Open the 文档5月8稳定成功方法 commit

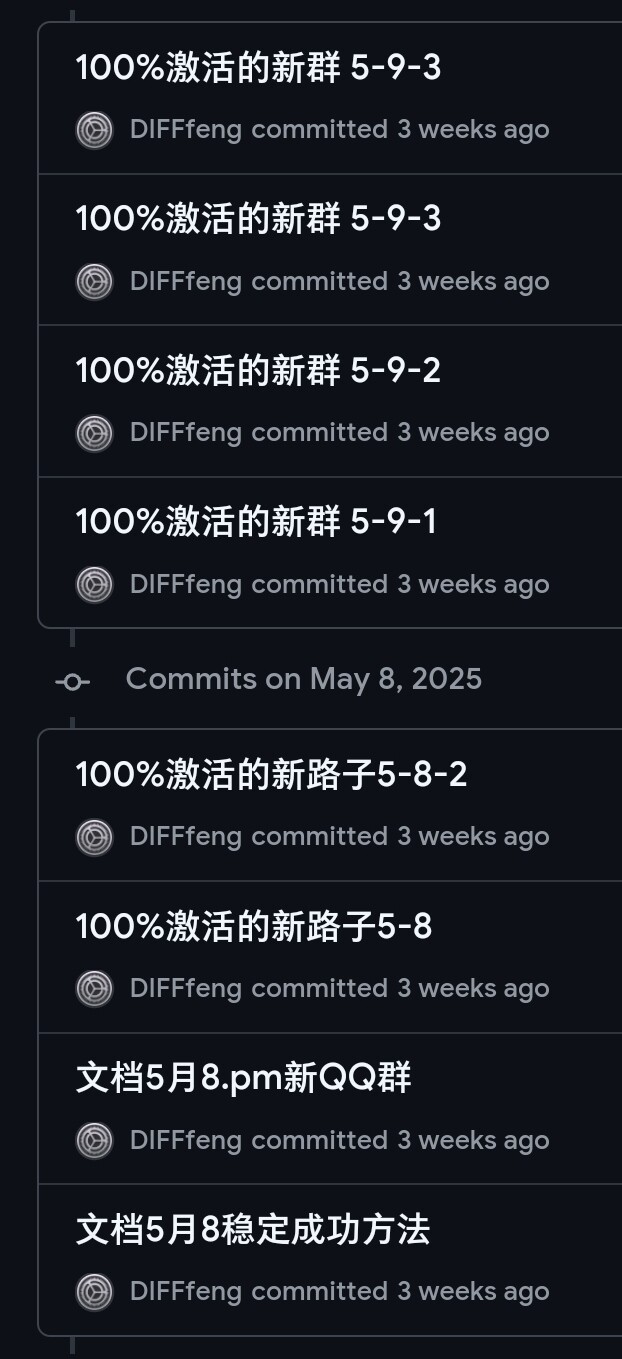coord(253,1229)
